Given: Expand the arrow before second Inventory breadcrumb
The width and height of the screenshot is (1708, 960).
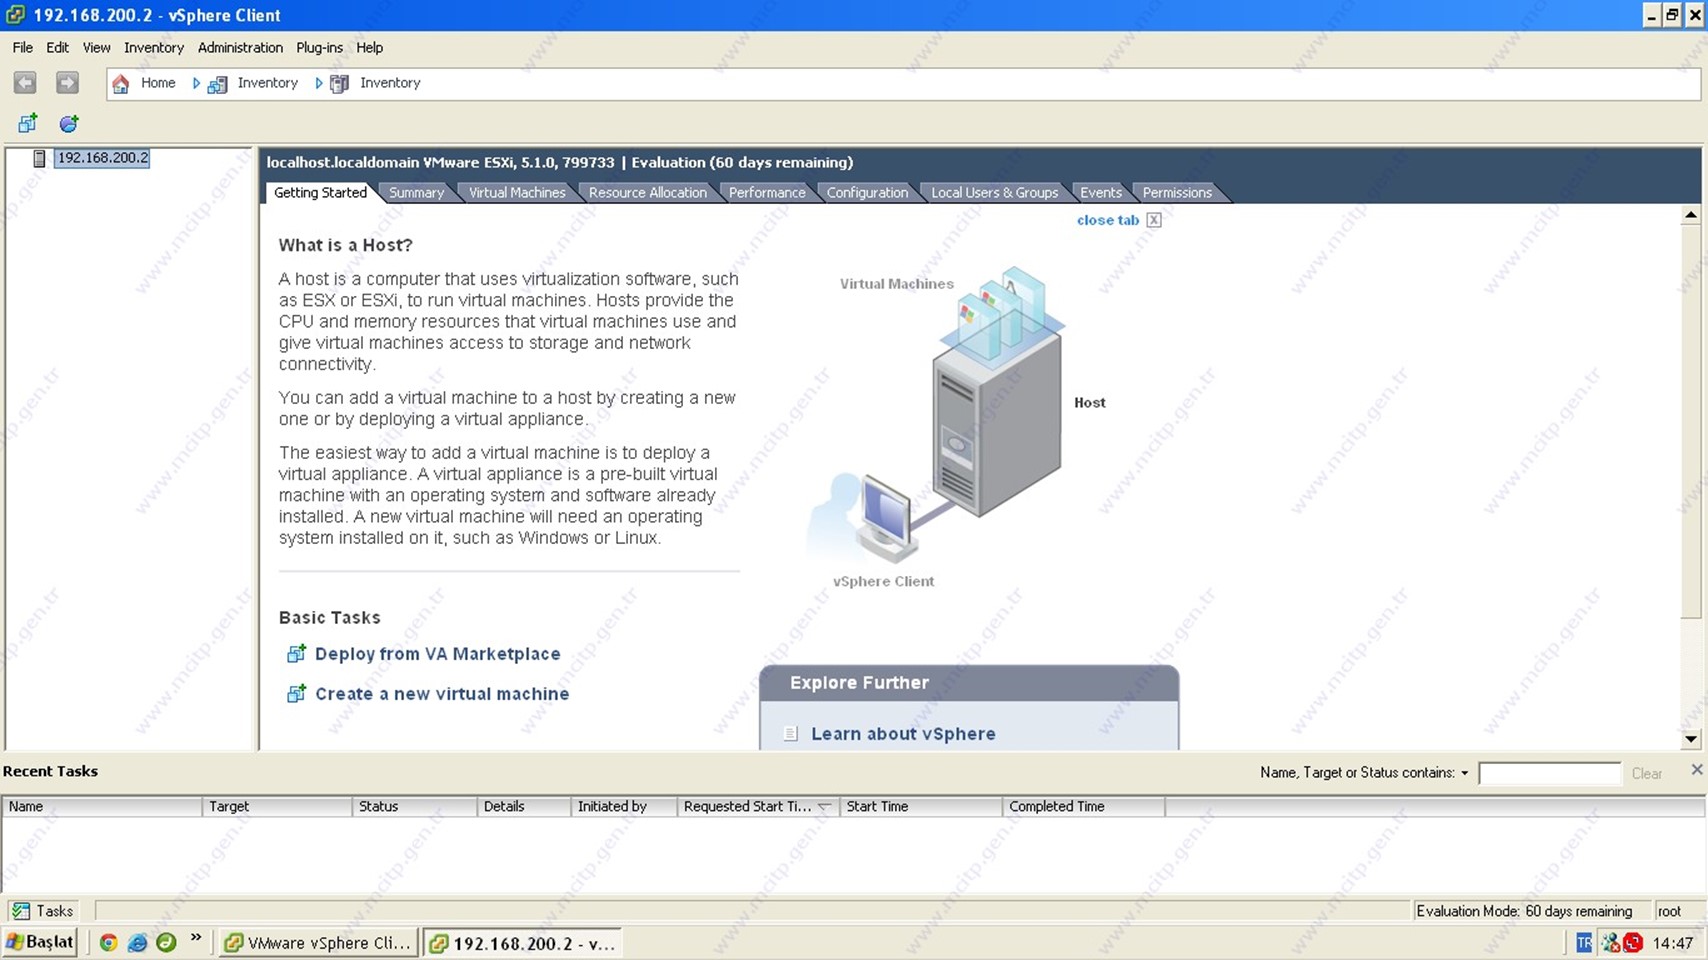Looking at the screenshot, I should pos(319,84).
